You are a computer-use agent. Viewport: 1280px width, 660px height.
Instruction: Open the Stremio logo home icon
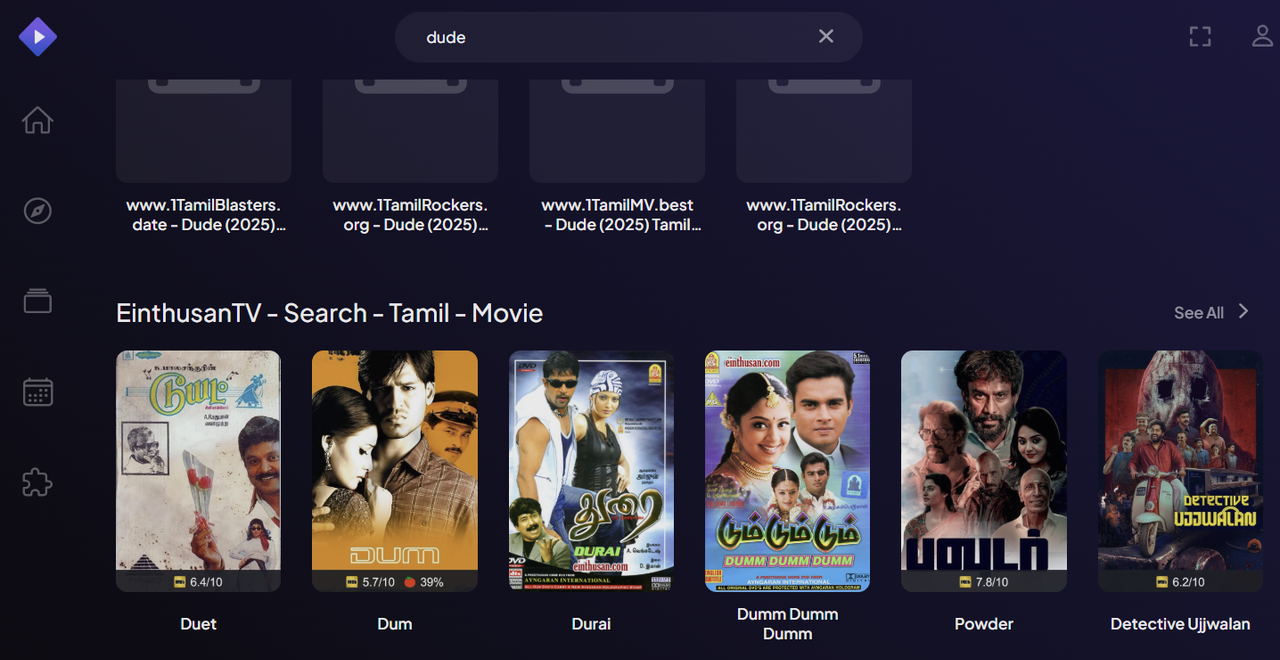point(37,37)
